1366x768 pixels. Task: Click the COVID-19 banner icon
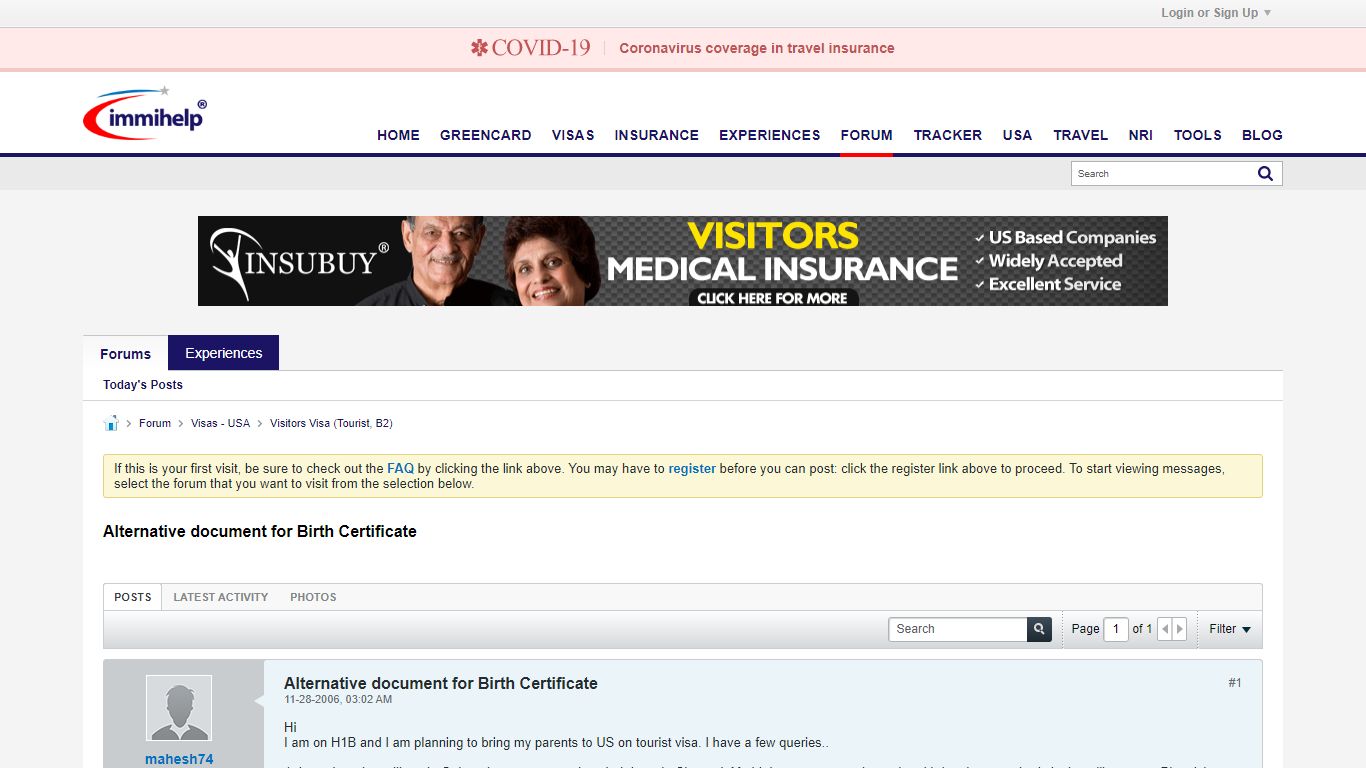point(480,48)
